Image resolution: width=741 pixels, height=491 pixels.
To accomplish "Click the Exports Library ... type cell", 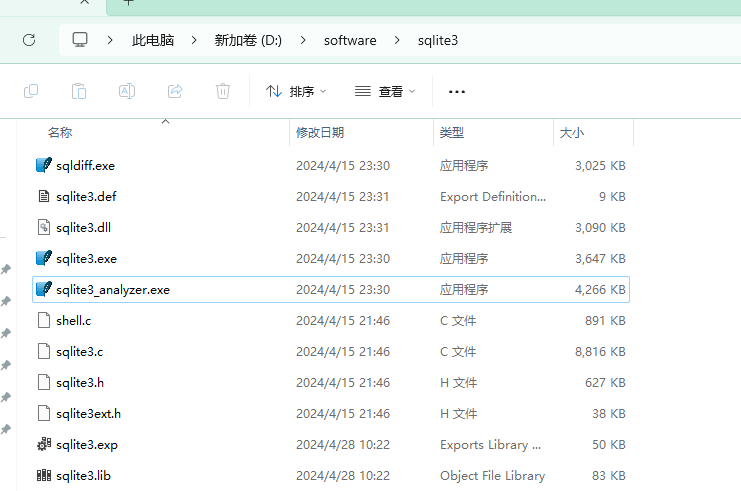I will (491, 445).
